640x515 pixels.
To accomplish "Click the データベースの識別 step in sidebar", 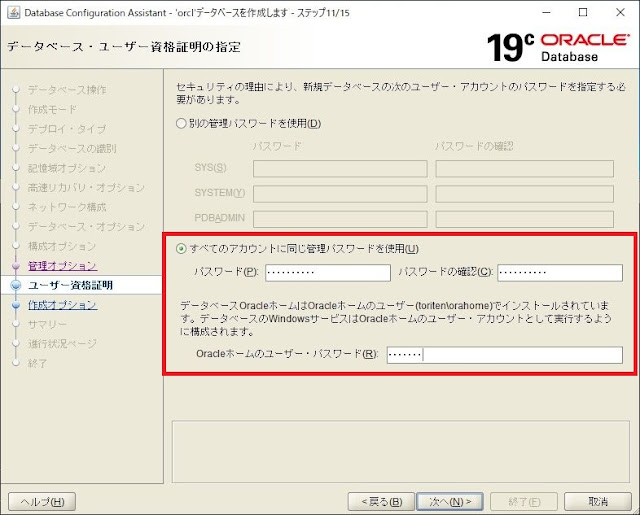I will click(72, 149).
